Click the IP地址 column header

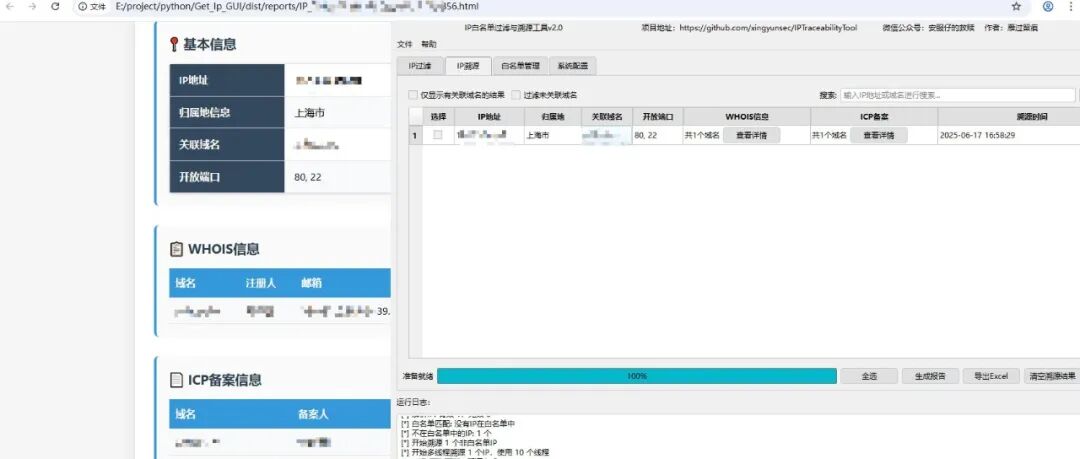tap(490, 117)
